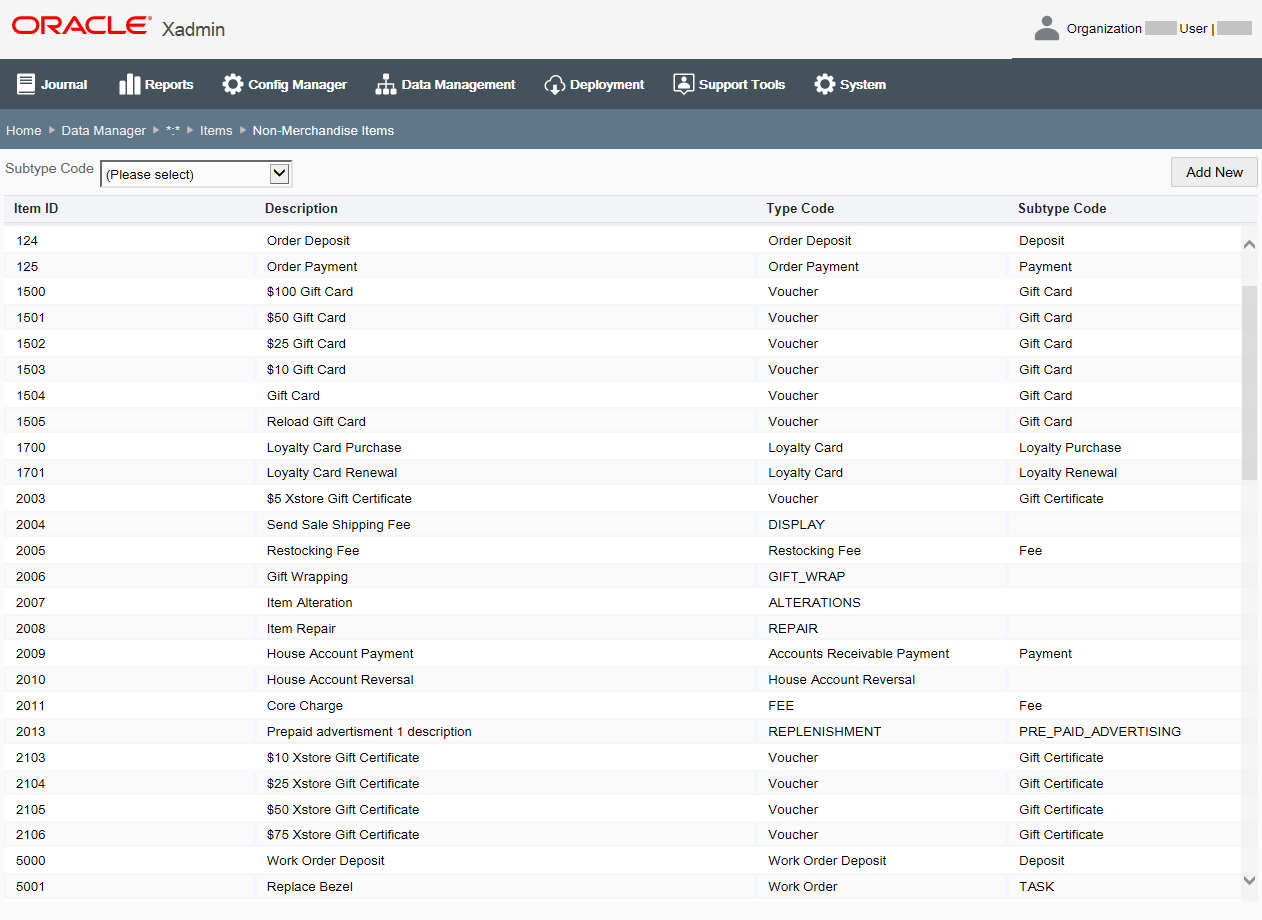Screen dimensions: 1262x920
Task: Select the $5 Xstore Gift Certificate row
Action: 622,499
